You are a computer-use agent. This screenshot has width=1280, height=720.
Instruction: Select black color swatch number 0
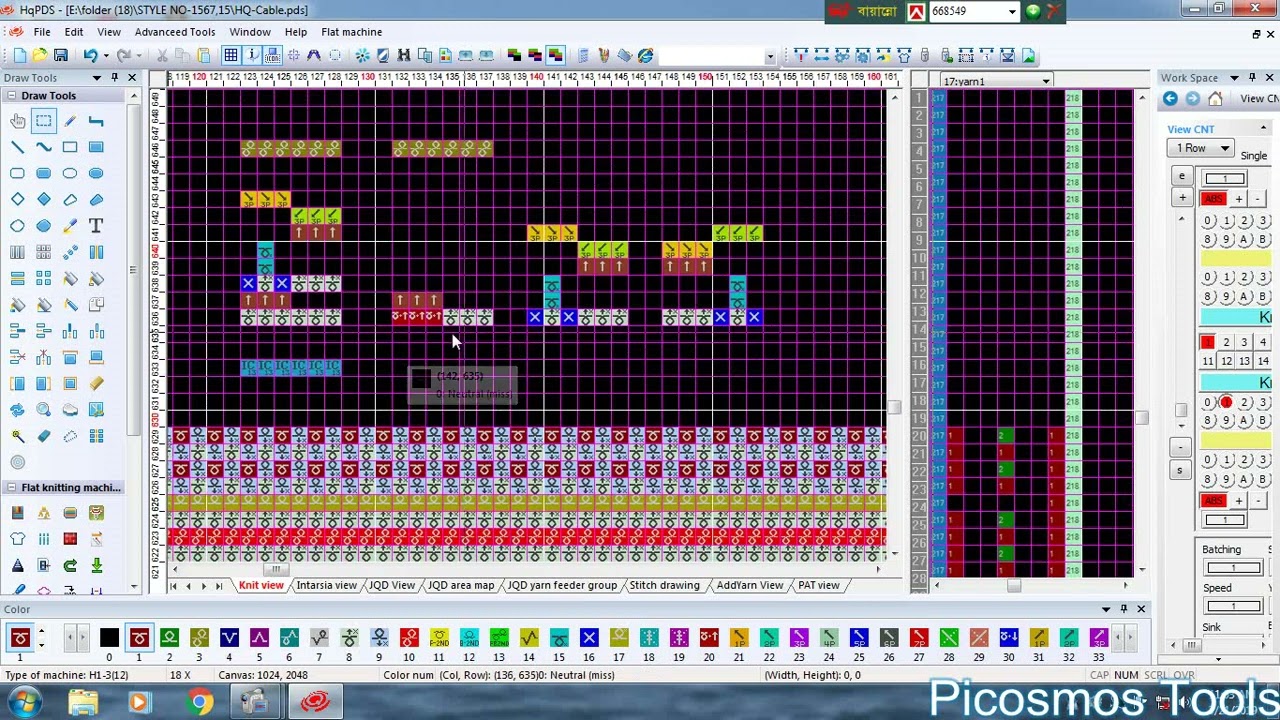point(109,638)
